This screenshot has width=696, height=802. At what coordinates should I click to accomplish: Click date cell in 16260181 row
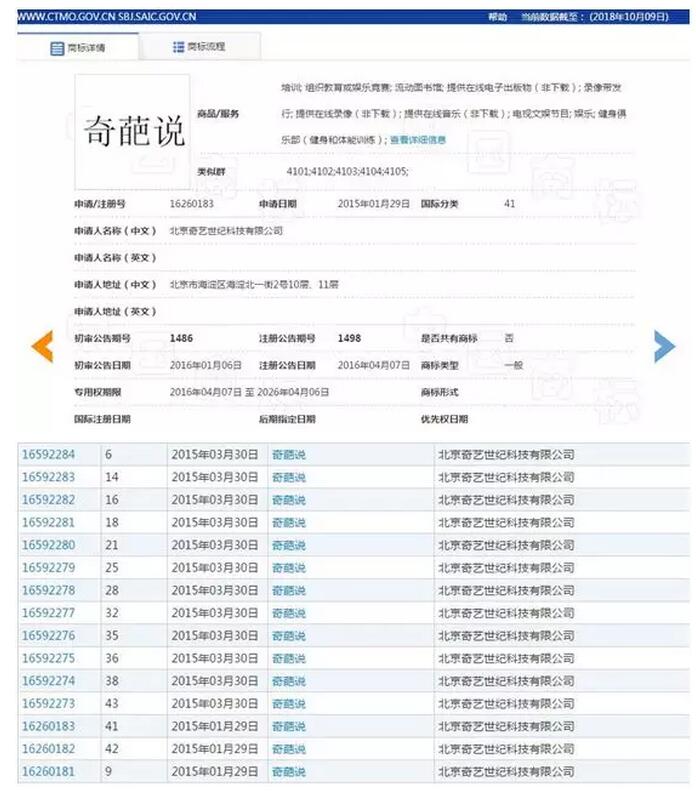tap(217, 771)
